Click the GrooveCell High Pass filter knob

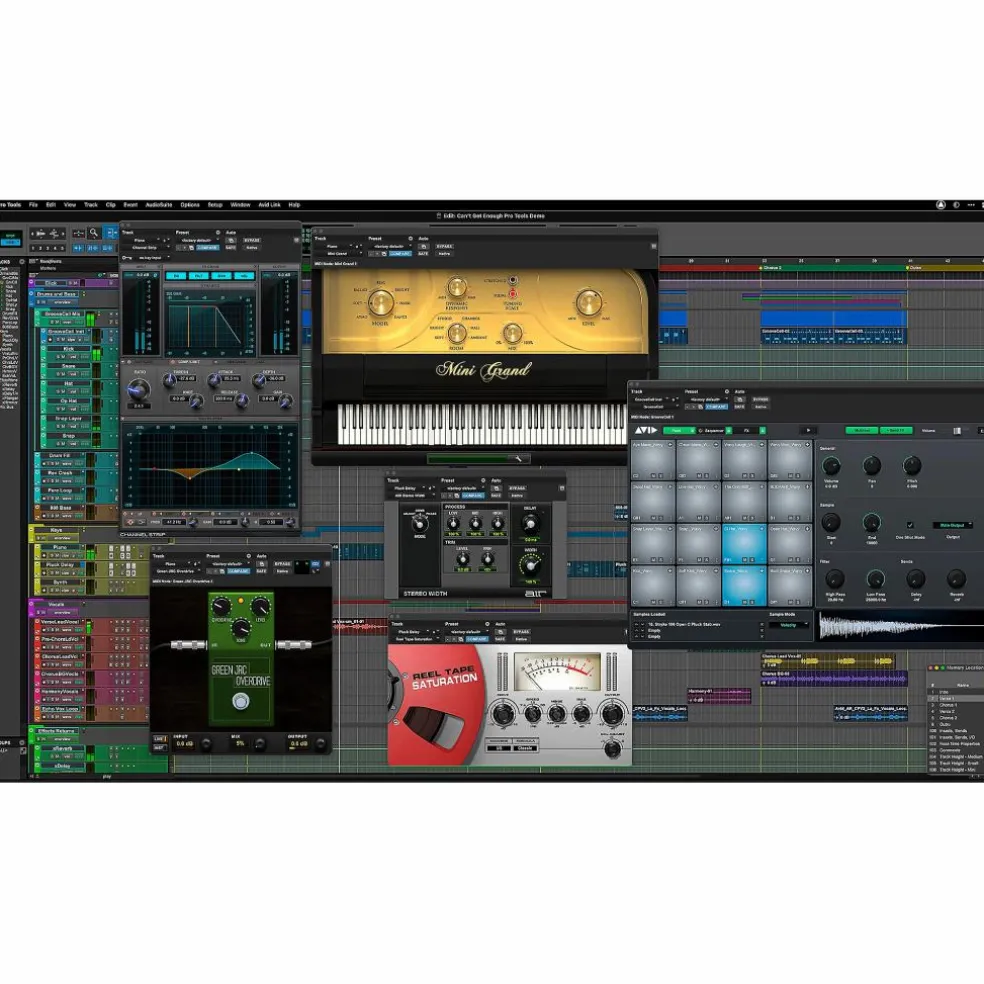coord(834,579)
